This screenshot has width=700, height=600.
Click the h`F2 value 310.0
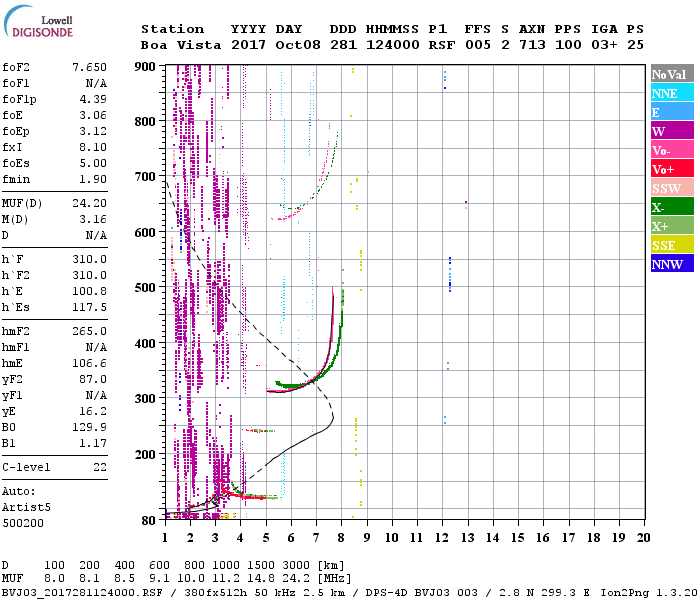coord(89,275)
